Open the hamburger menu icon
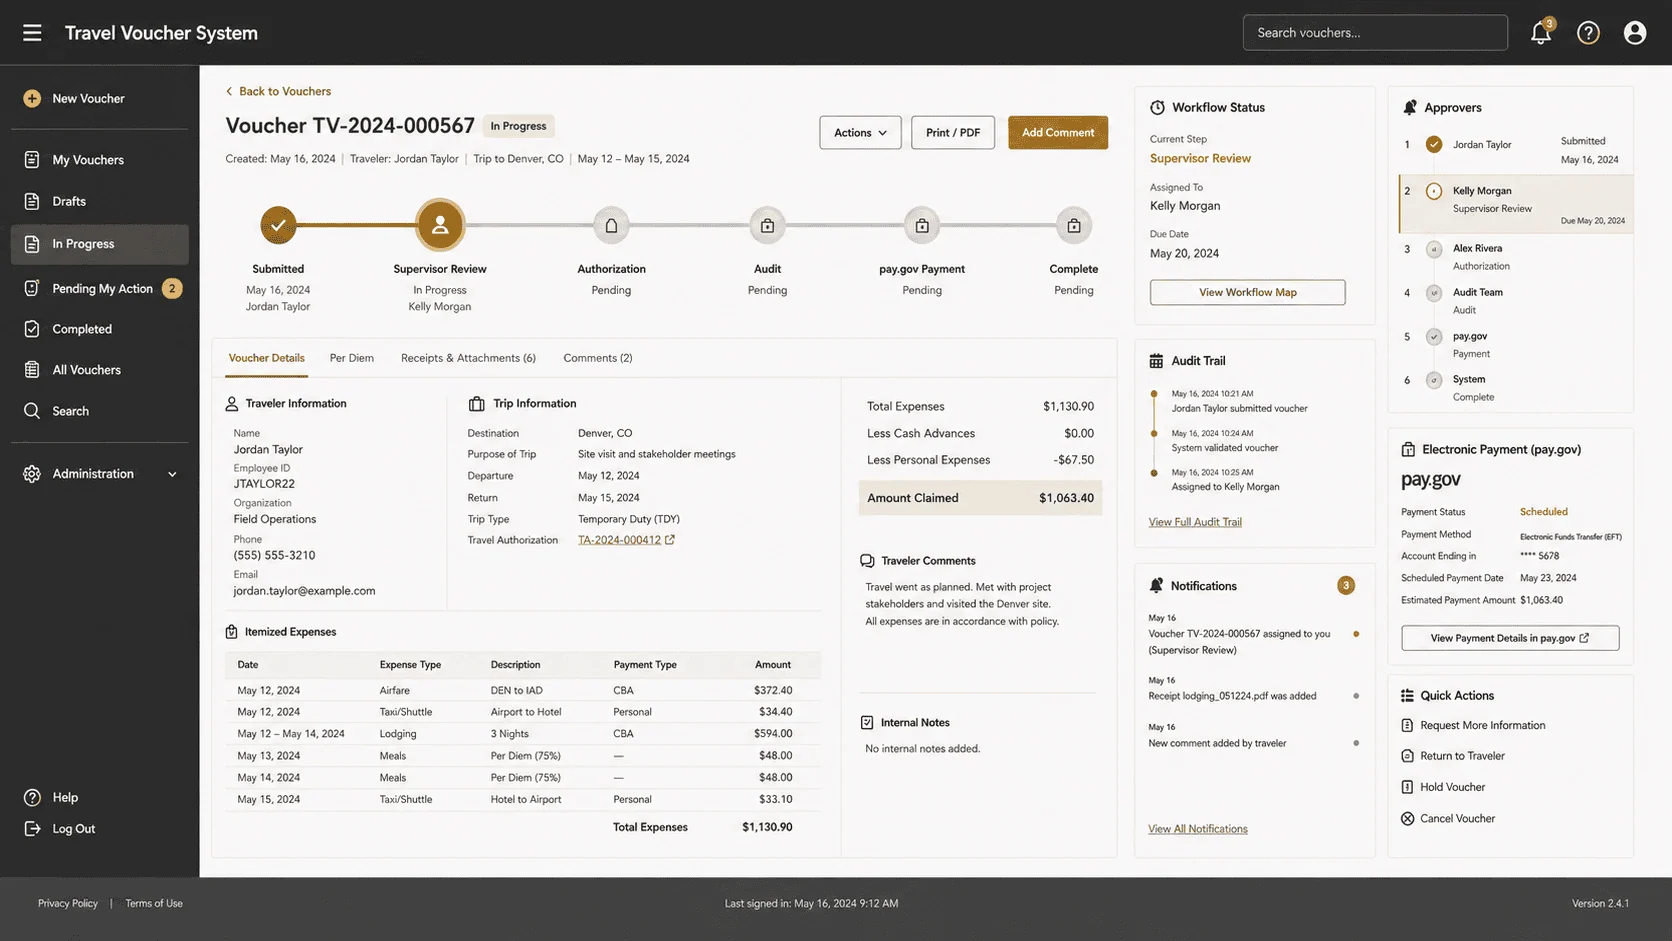 click(x=32, y=33)
